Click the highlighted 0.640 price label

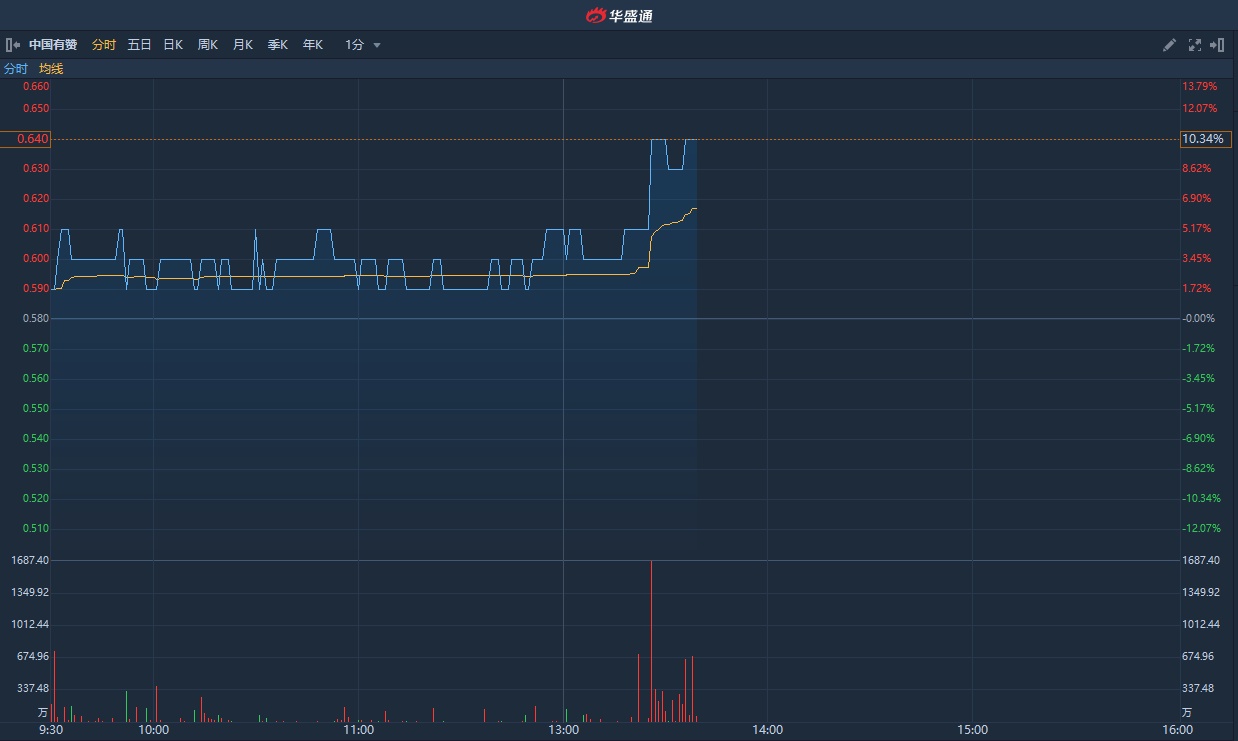[27, 139]
